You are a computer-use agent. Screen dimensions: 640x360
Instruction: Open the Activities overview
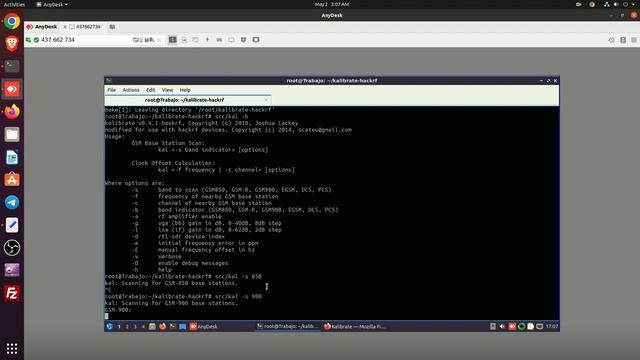click(x=14, y=4)
